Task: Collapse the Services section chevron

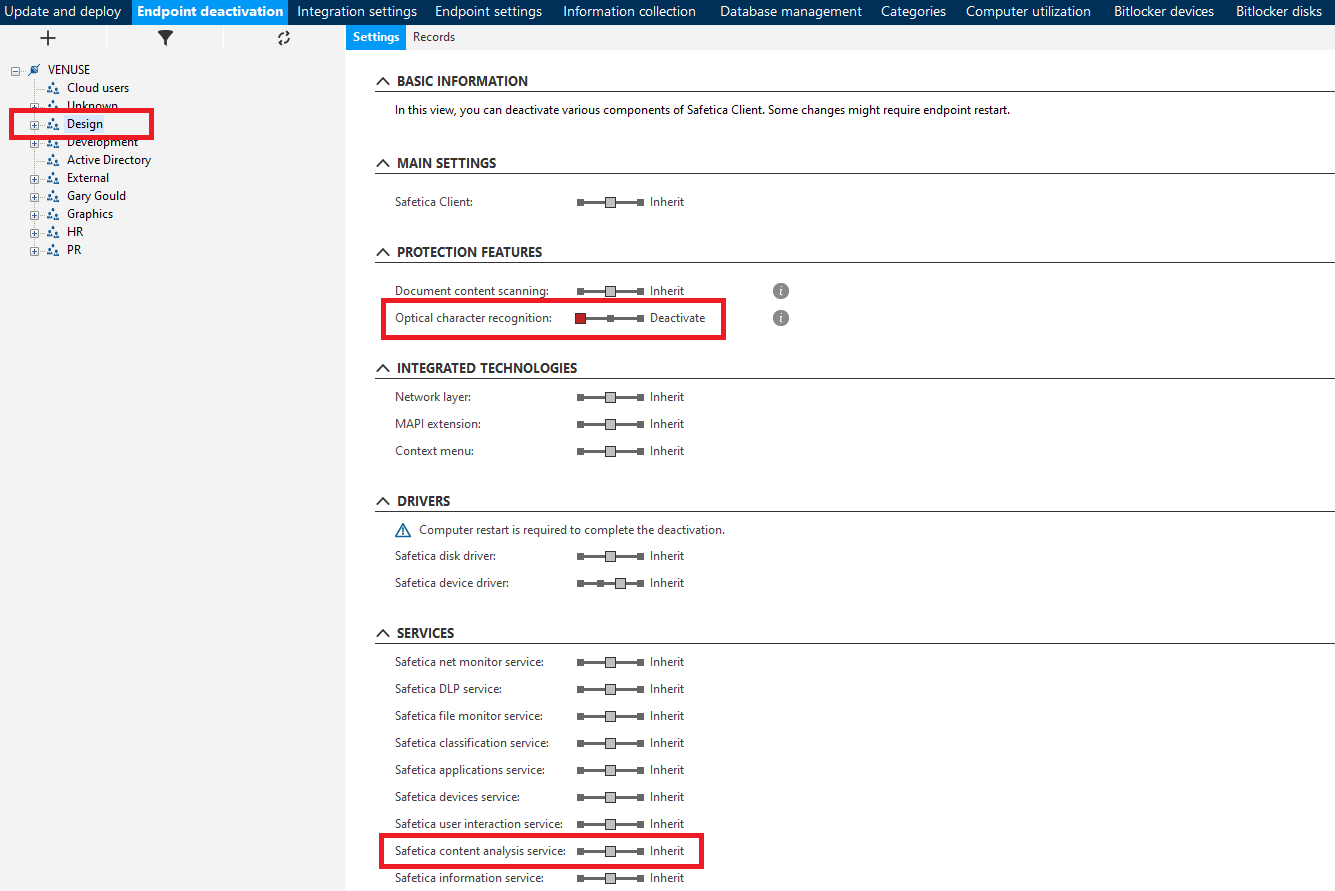Action: 383,633
